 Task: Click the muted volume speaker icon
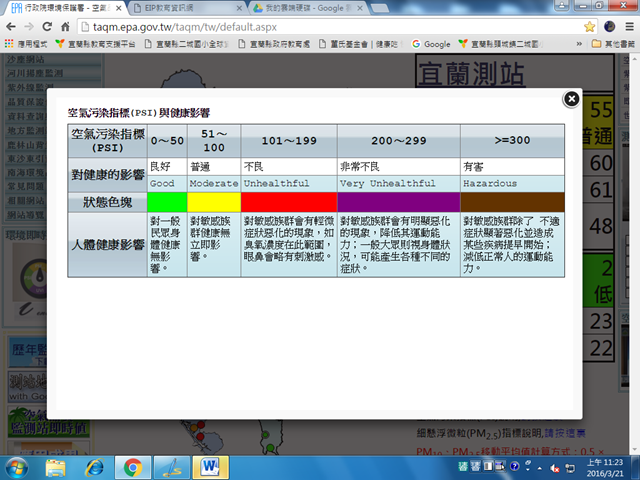[555, 468]
